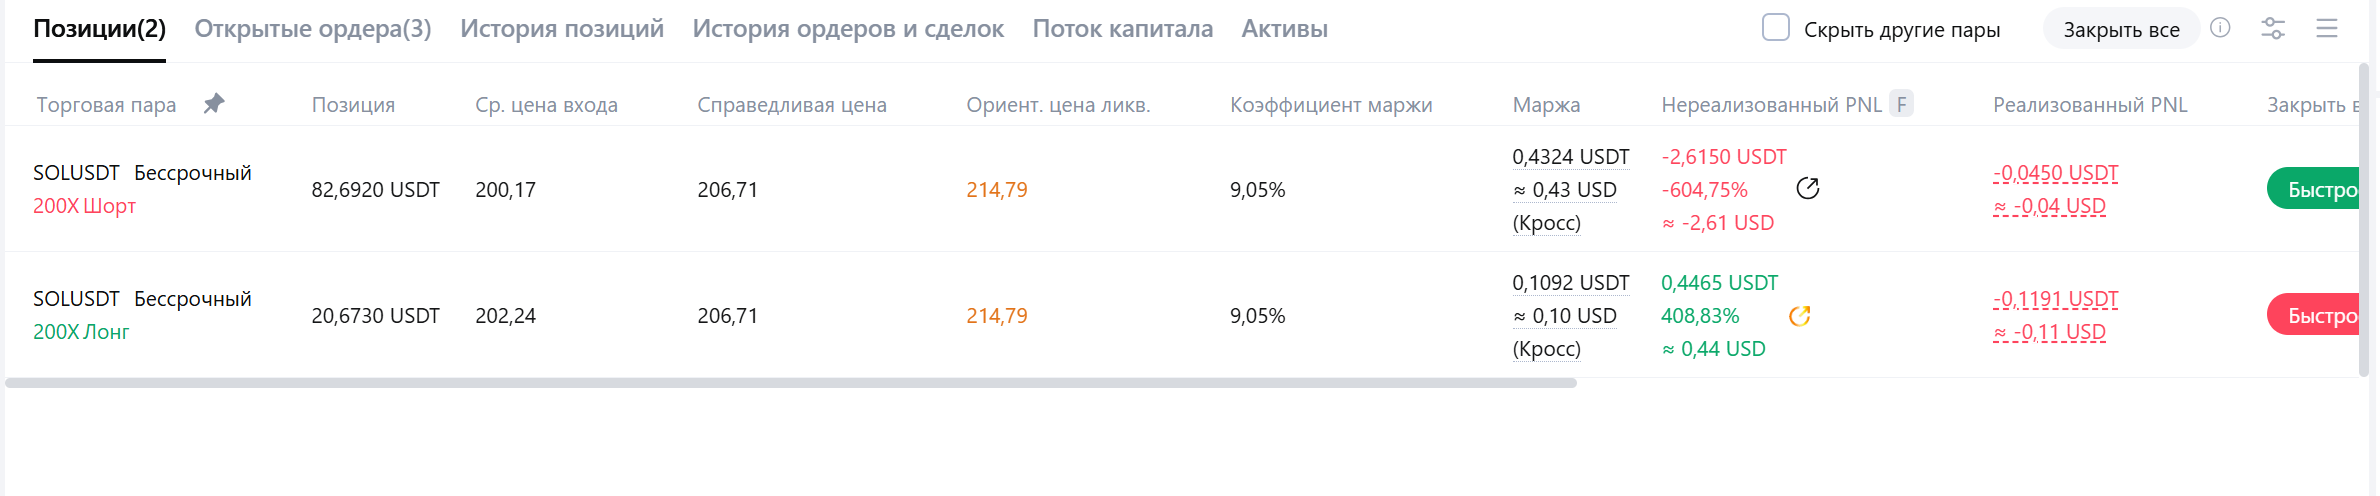
Task: Share the short position's unrealized PNL
Action: (1807, 188)
